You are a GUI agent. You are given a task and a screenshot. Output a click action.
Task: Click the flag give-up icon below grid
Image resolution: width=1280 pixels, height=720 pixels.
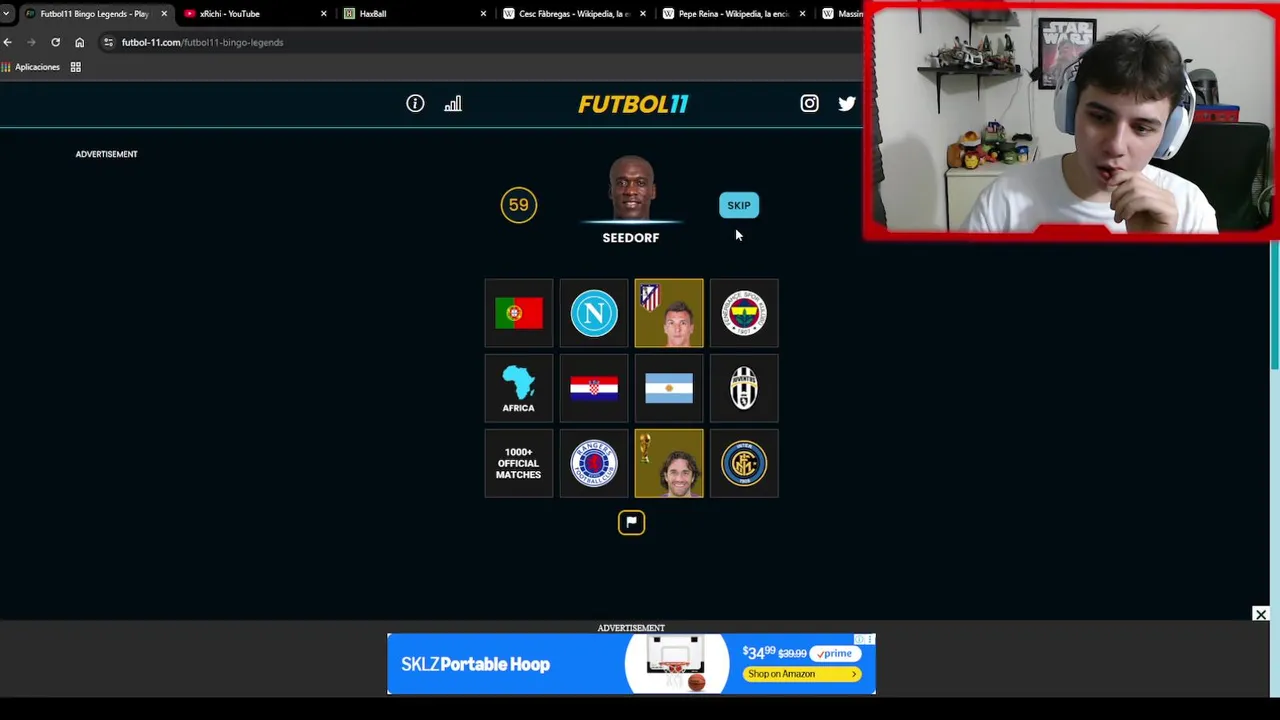(x=631, y=522)
